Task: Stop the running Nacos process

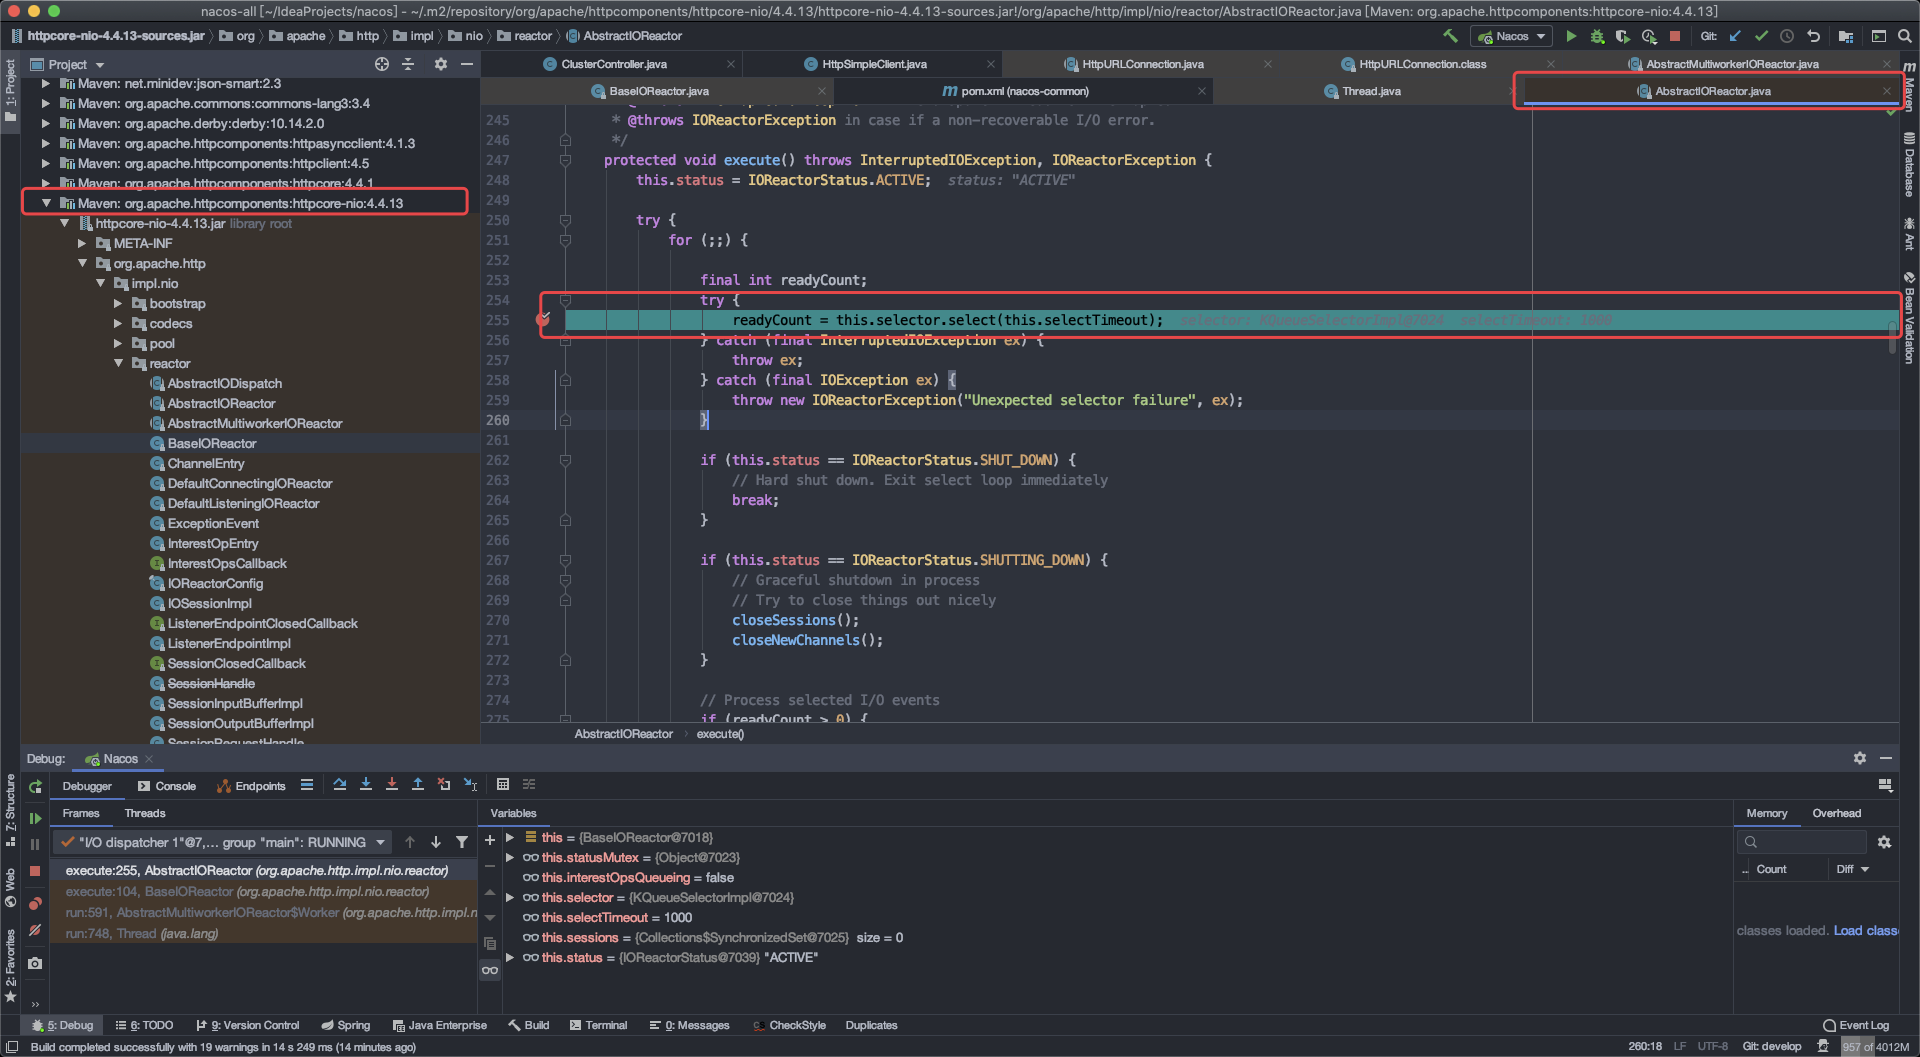Action: 1675,36
